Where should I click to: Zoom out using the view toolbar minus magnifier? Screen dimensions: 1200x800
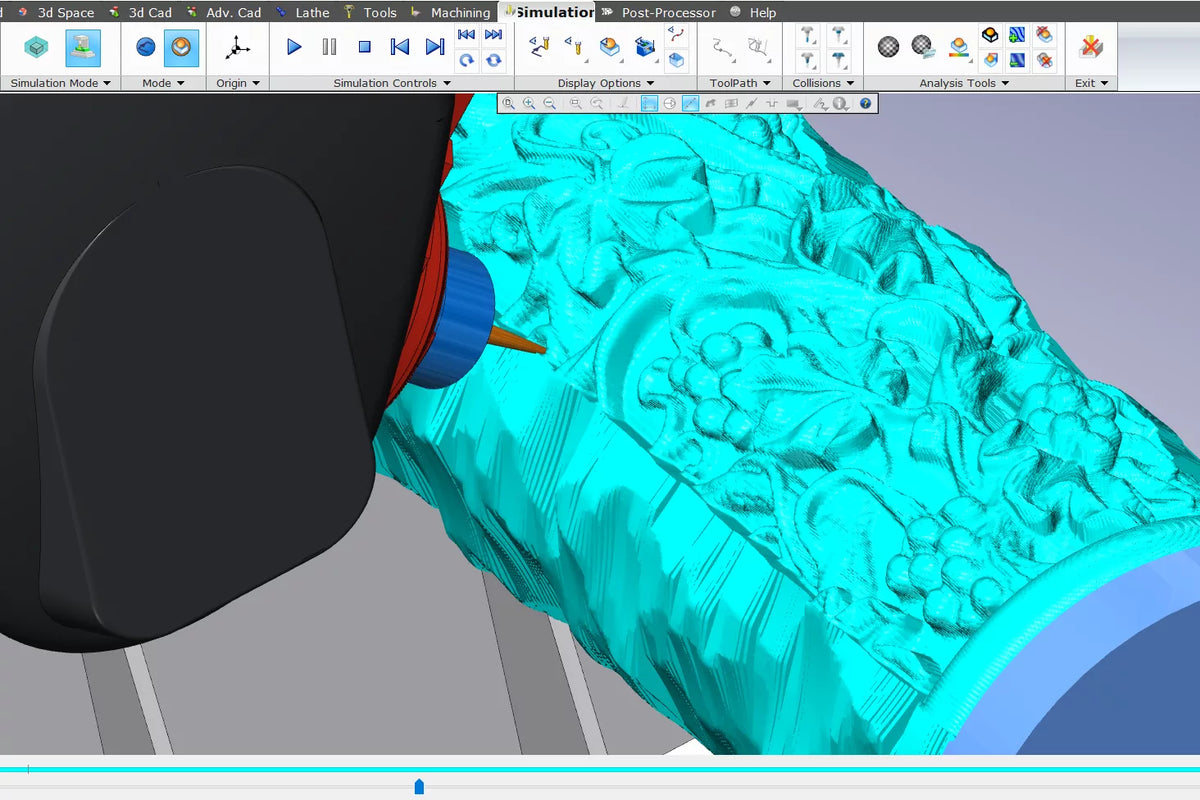point(549,103)
